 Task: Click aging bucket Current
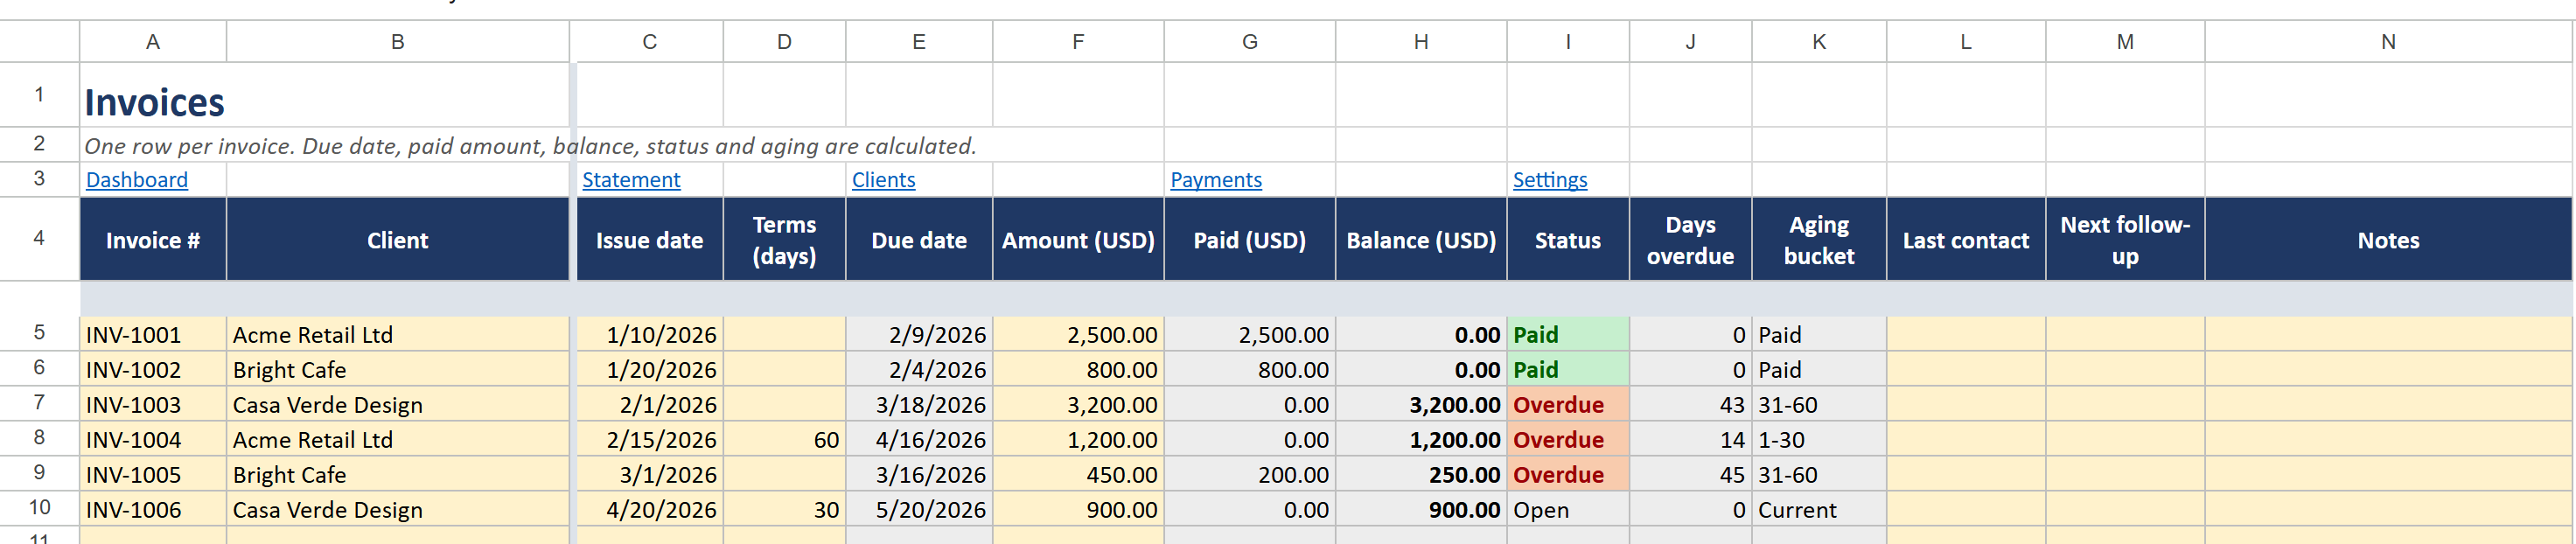[x=1819, y=510]
